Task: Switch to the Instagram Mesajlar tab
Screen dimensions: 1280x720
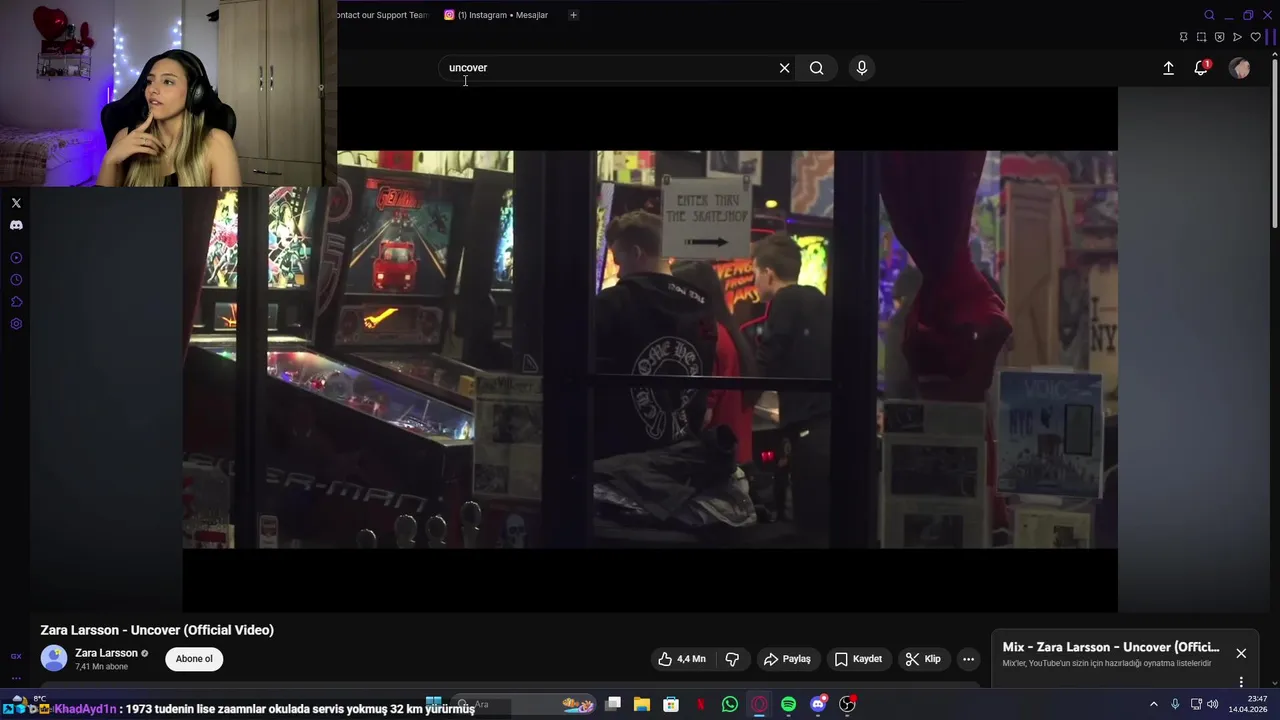Action: click(497, 15)
